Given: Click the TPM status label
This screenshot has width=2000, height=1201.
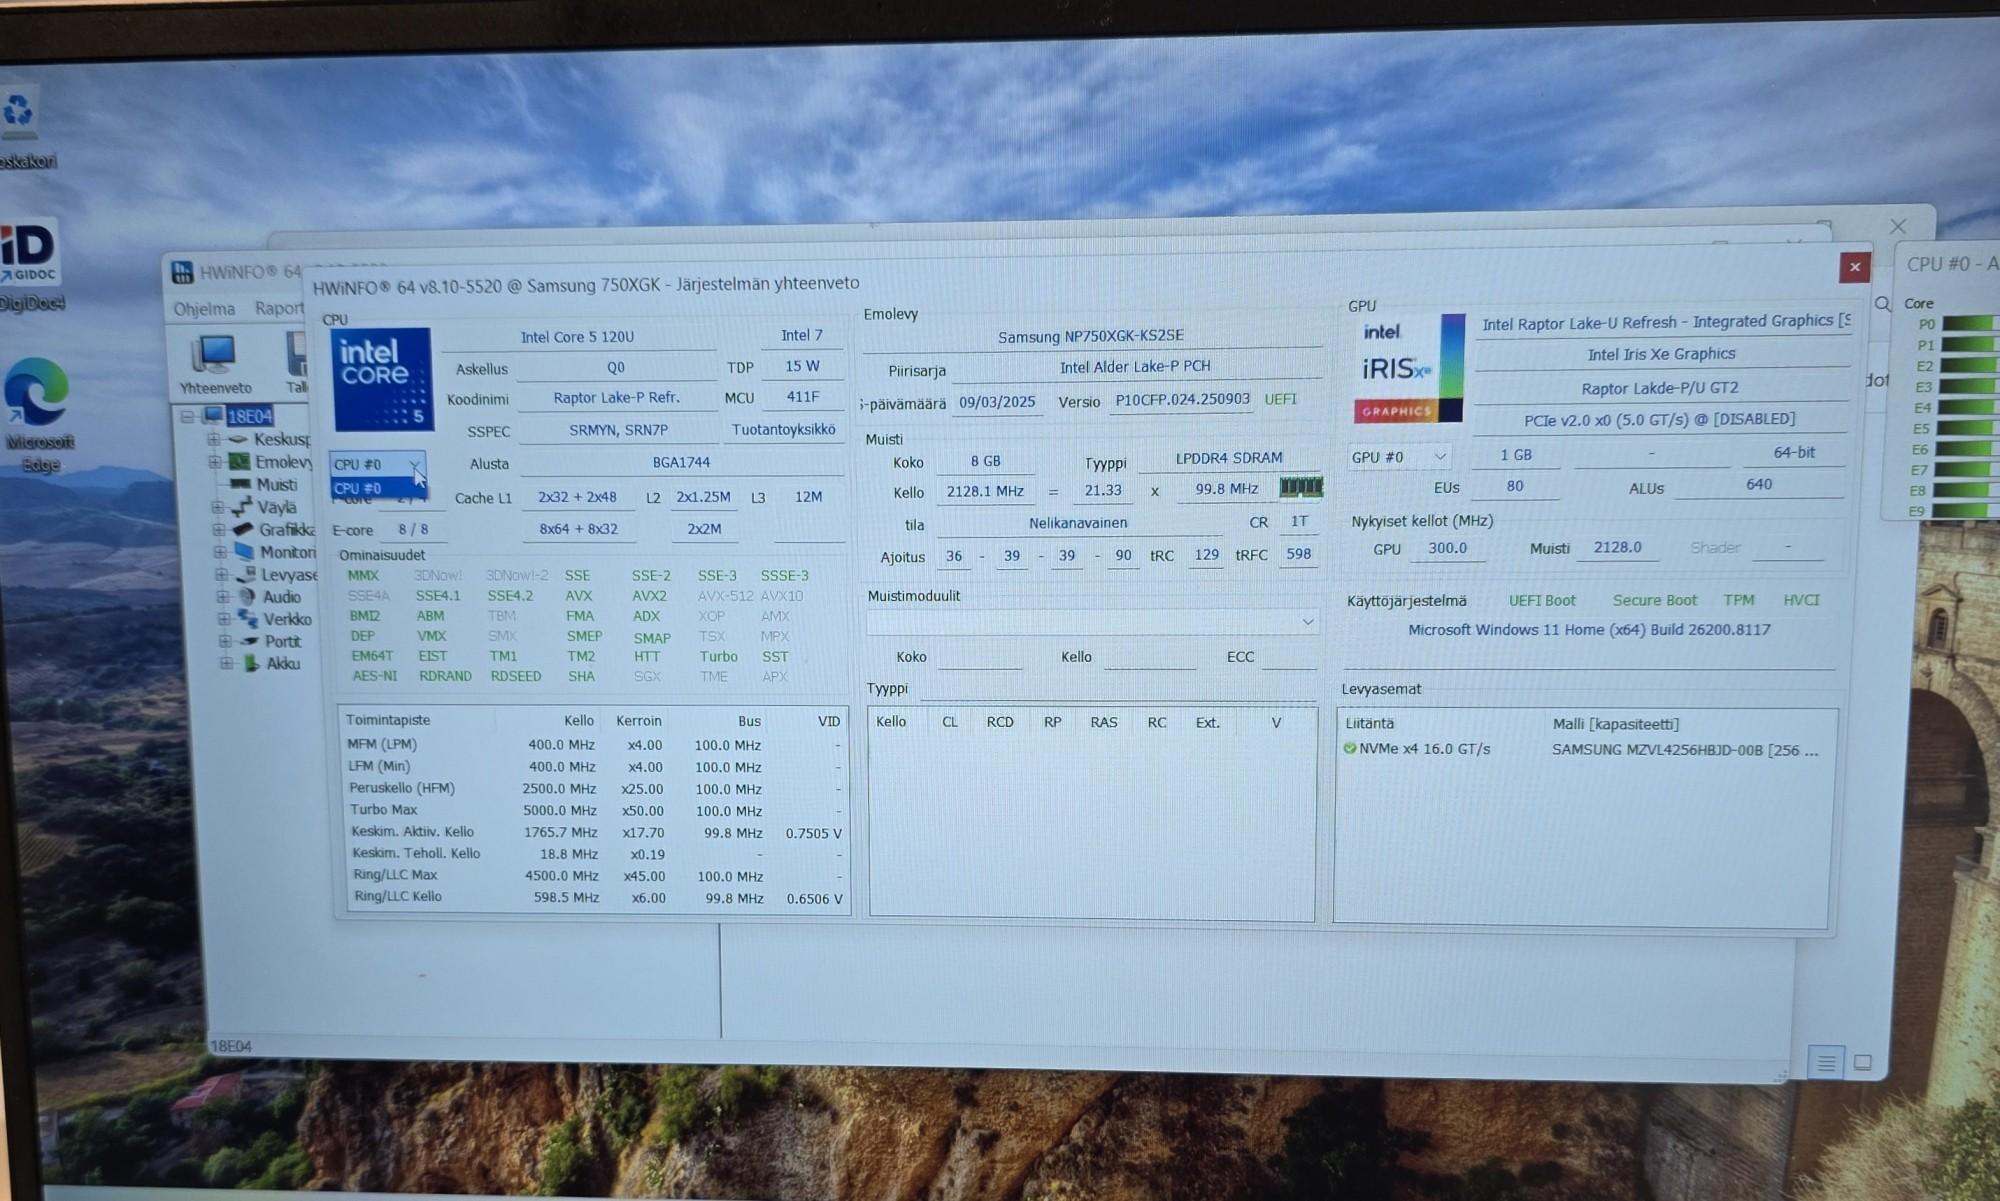Looking at the screenshot, I should pyautogui.click(x=1738, y=600).
